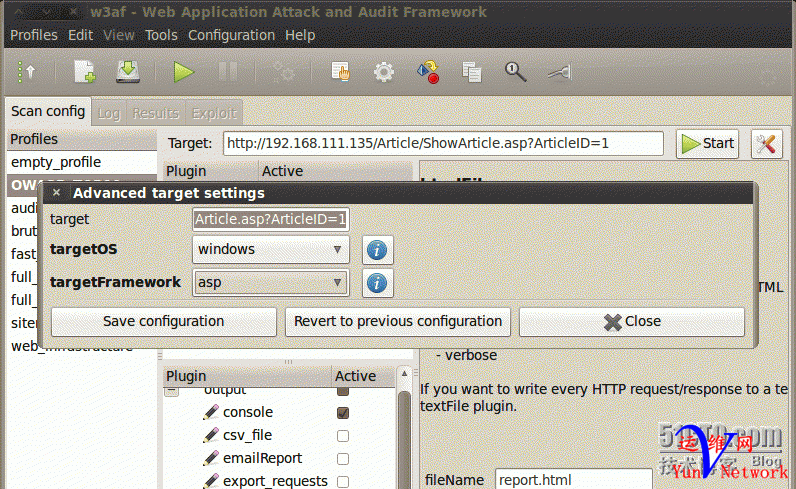The image size is (796, 489).
Task: Open the proxy tool icon with red dot
Action: tap(428, 72)
